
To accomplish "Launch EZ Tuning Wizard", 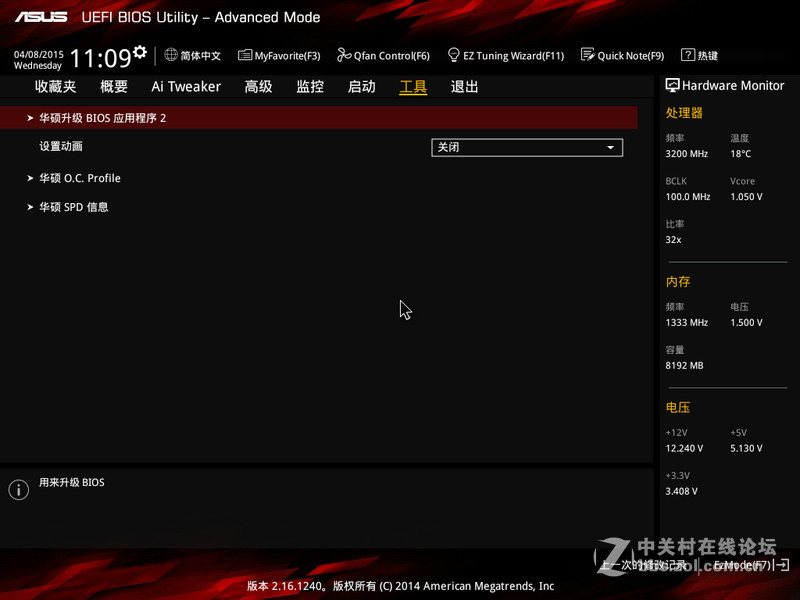I will pos(506,55).
